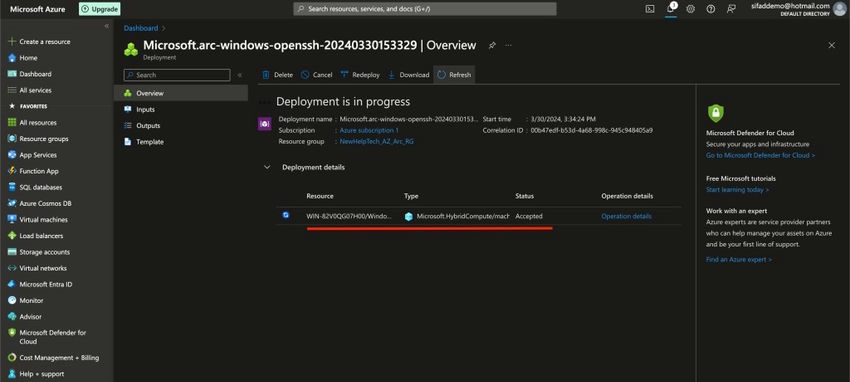Screen dimensions: 850x382
Task: Refresh the deployment overview
Action: coord(454,75)
